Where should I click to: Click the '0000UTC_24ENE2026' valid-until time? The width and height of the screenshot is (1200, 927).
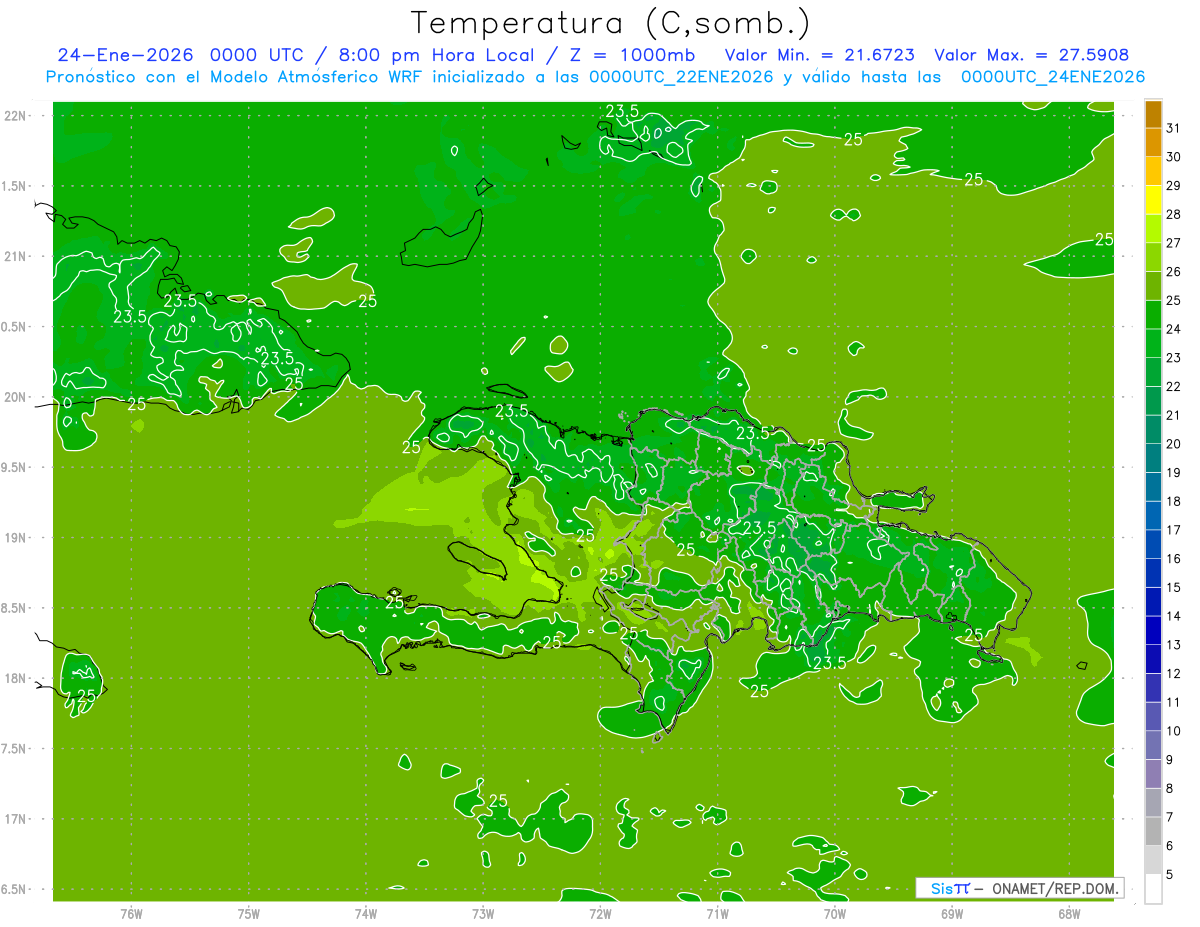click(x=1052, y=77)
